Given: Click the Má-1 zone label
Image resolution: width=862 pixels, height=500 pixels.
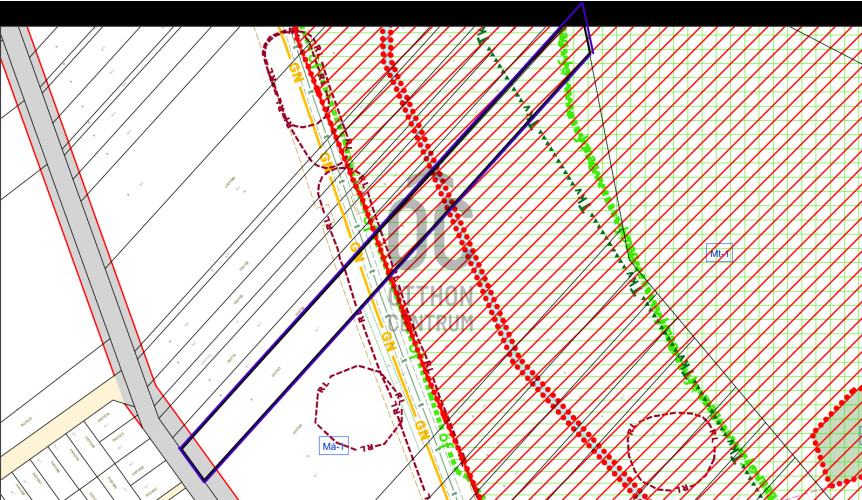Looking at the screenshot, I should click(334, 445).
